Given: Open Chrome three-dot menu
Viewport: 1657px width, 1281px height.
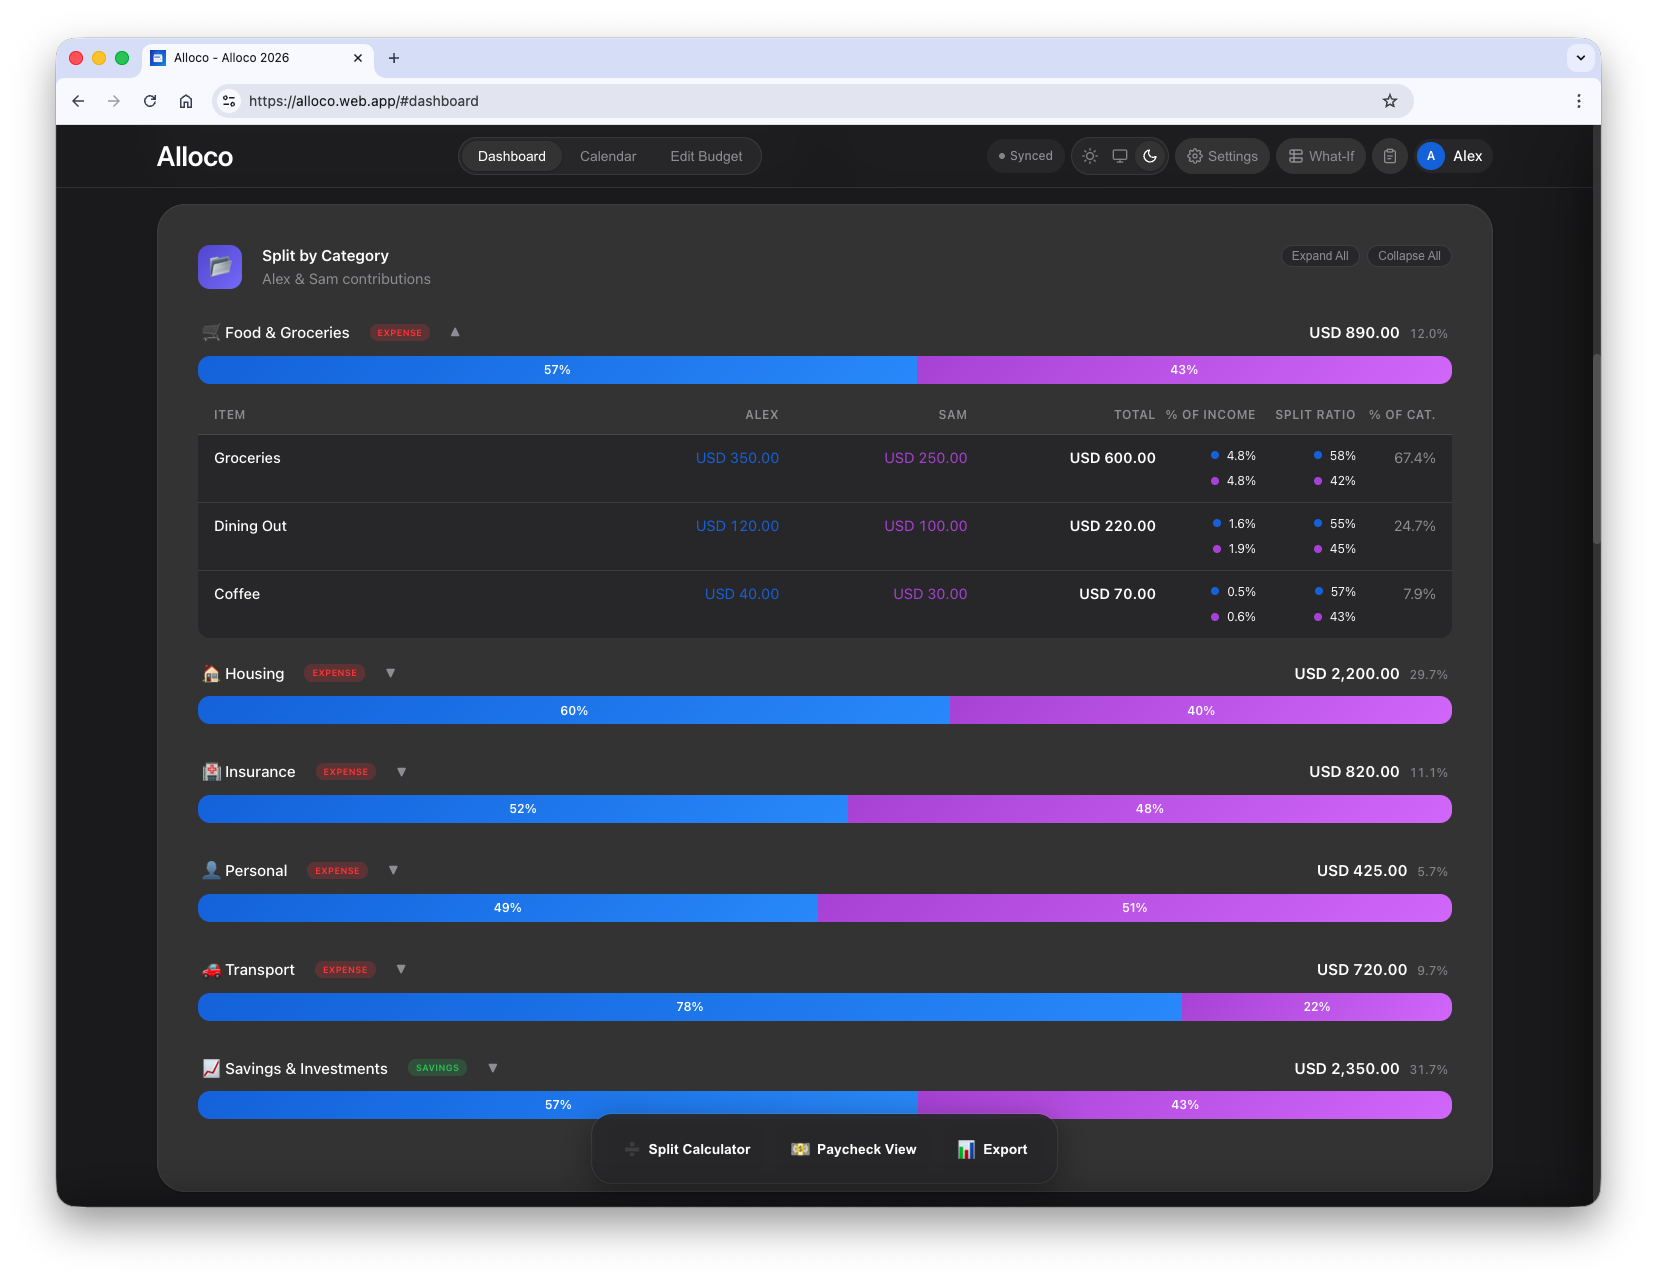Looking at the screenshot, I should (1578, 101).
